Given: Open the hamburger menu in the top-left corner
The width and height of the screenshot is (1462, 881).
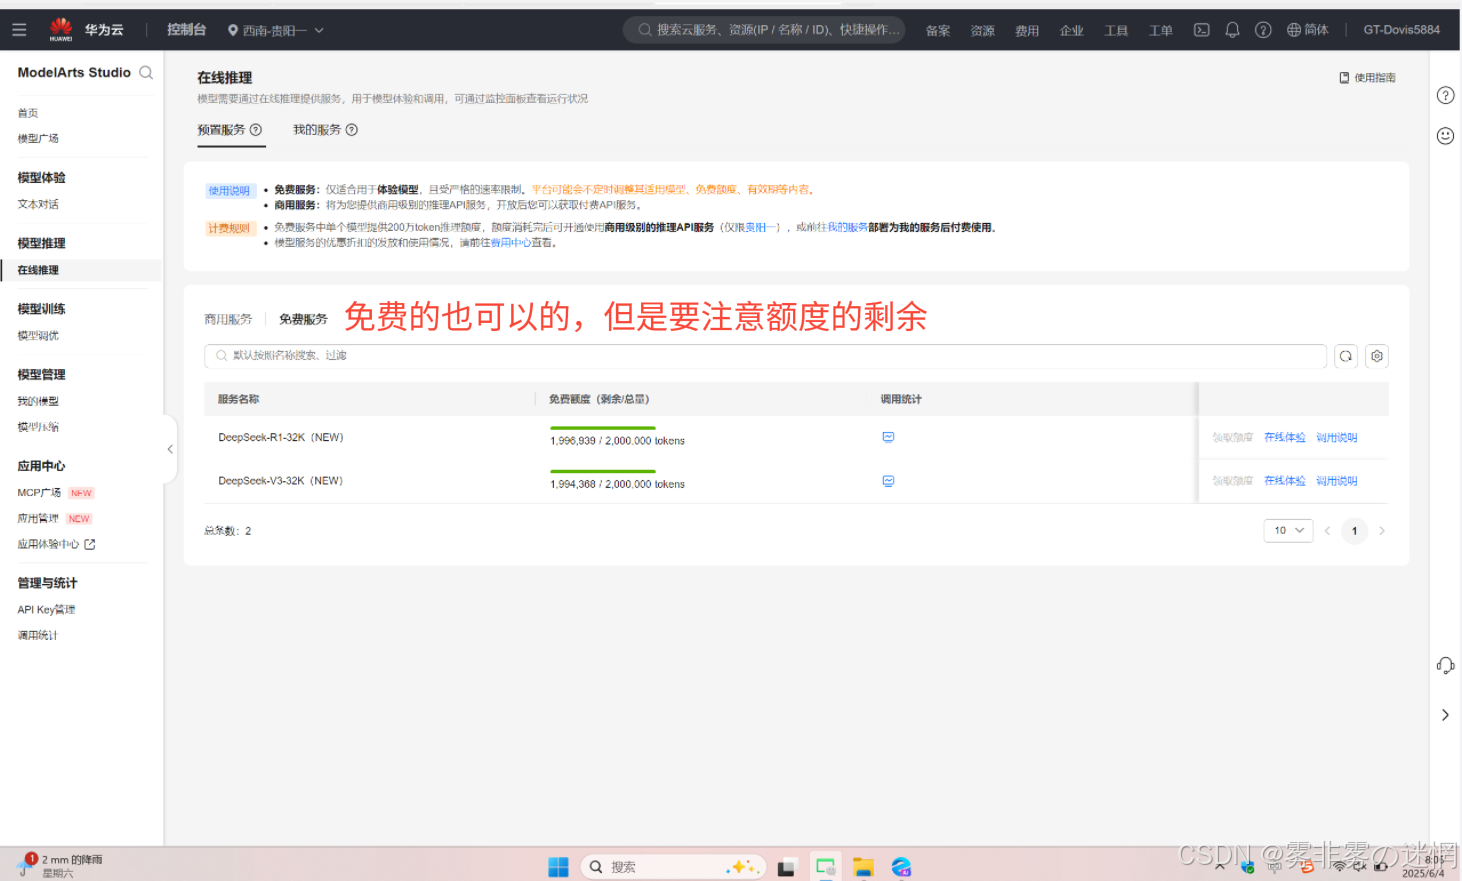Looking at the screenshot, I should (x=19, y=30).
